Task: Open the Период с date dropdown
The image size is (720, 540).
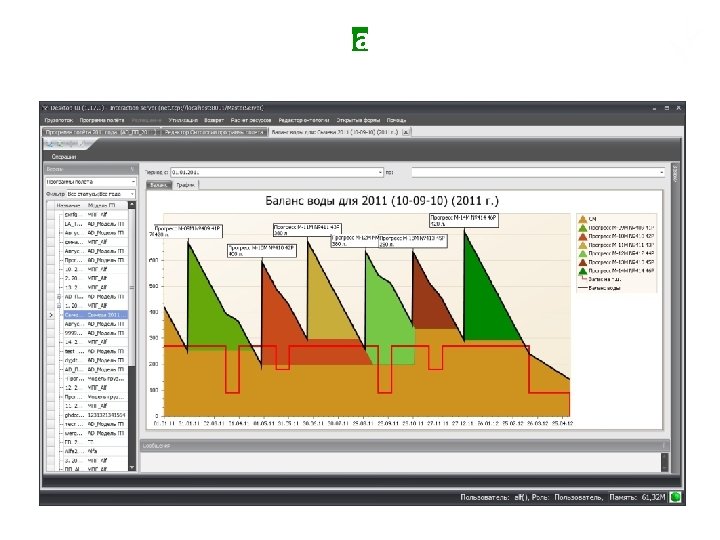Action: (x=380, y=173)
